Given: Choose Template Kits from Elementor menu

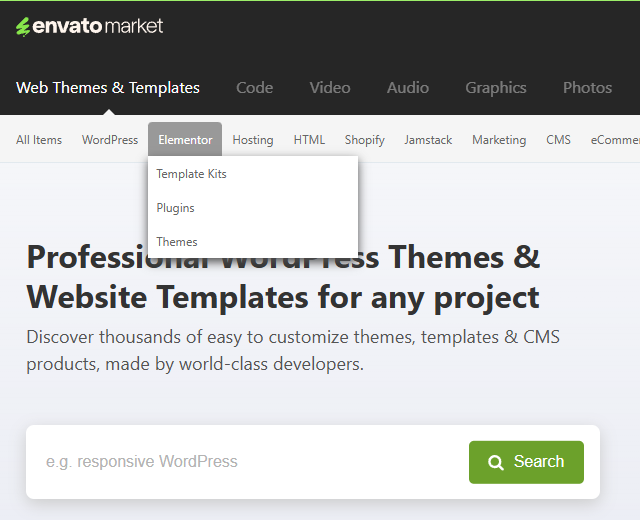Looking at the screenshot, I should pyautogui.click(x=191, y=174).
